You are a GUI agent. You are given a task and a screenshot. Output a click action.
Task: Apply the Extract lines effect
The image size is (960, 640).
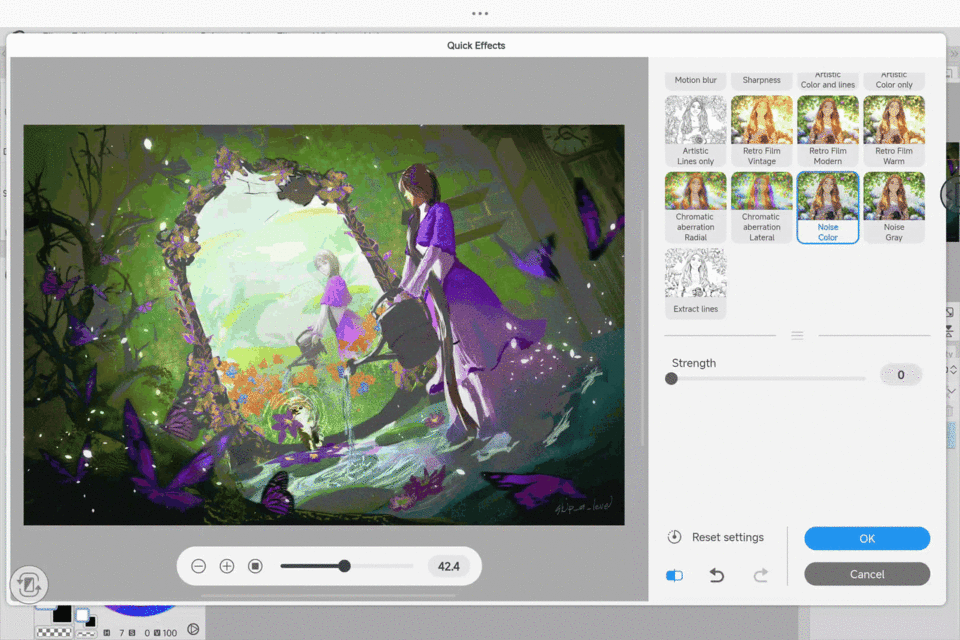pyautogui.click(x=695, y=283)
